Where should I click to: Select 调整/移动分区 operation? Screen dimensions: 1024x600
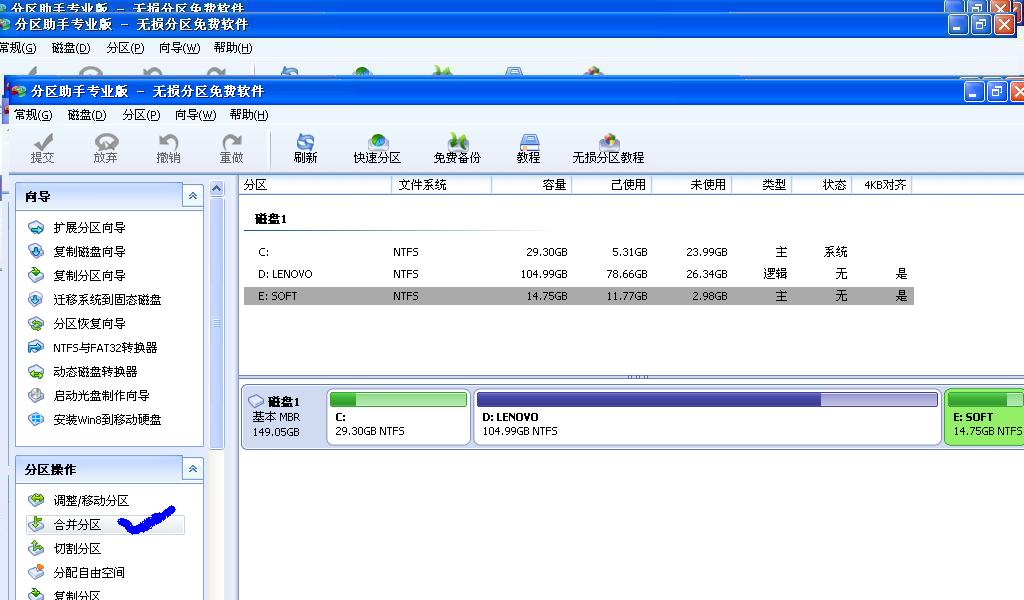point(78,500)
